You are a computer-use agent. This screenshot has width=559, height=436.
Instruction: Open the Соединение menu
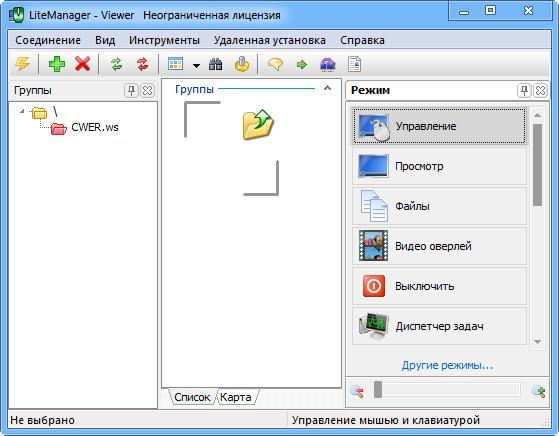click(x=48, y=40)
